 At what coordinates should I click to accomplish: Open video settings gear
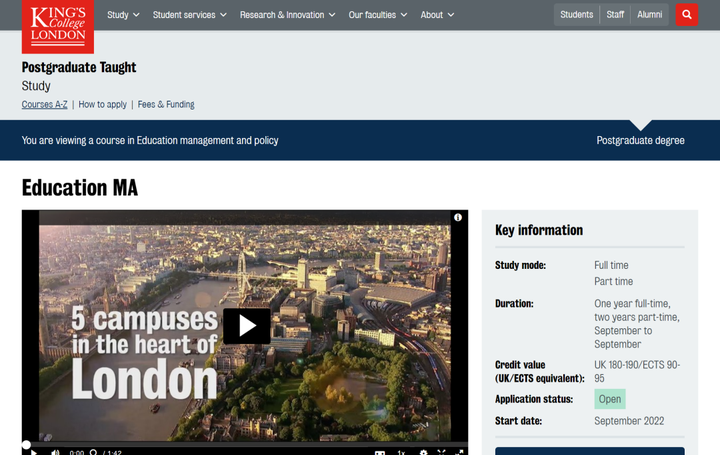click(423, 453)
